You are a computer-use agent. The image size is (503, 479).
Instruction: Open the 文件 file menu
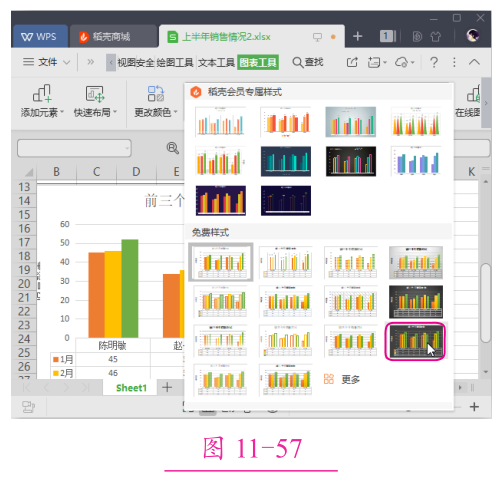pyautogui.click(x=47, y=62)
